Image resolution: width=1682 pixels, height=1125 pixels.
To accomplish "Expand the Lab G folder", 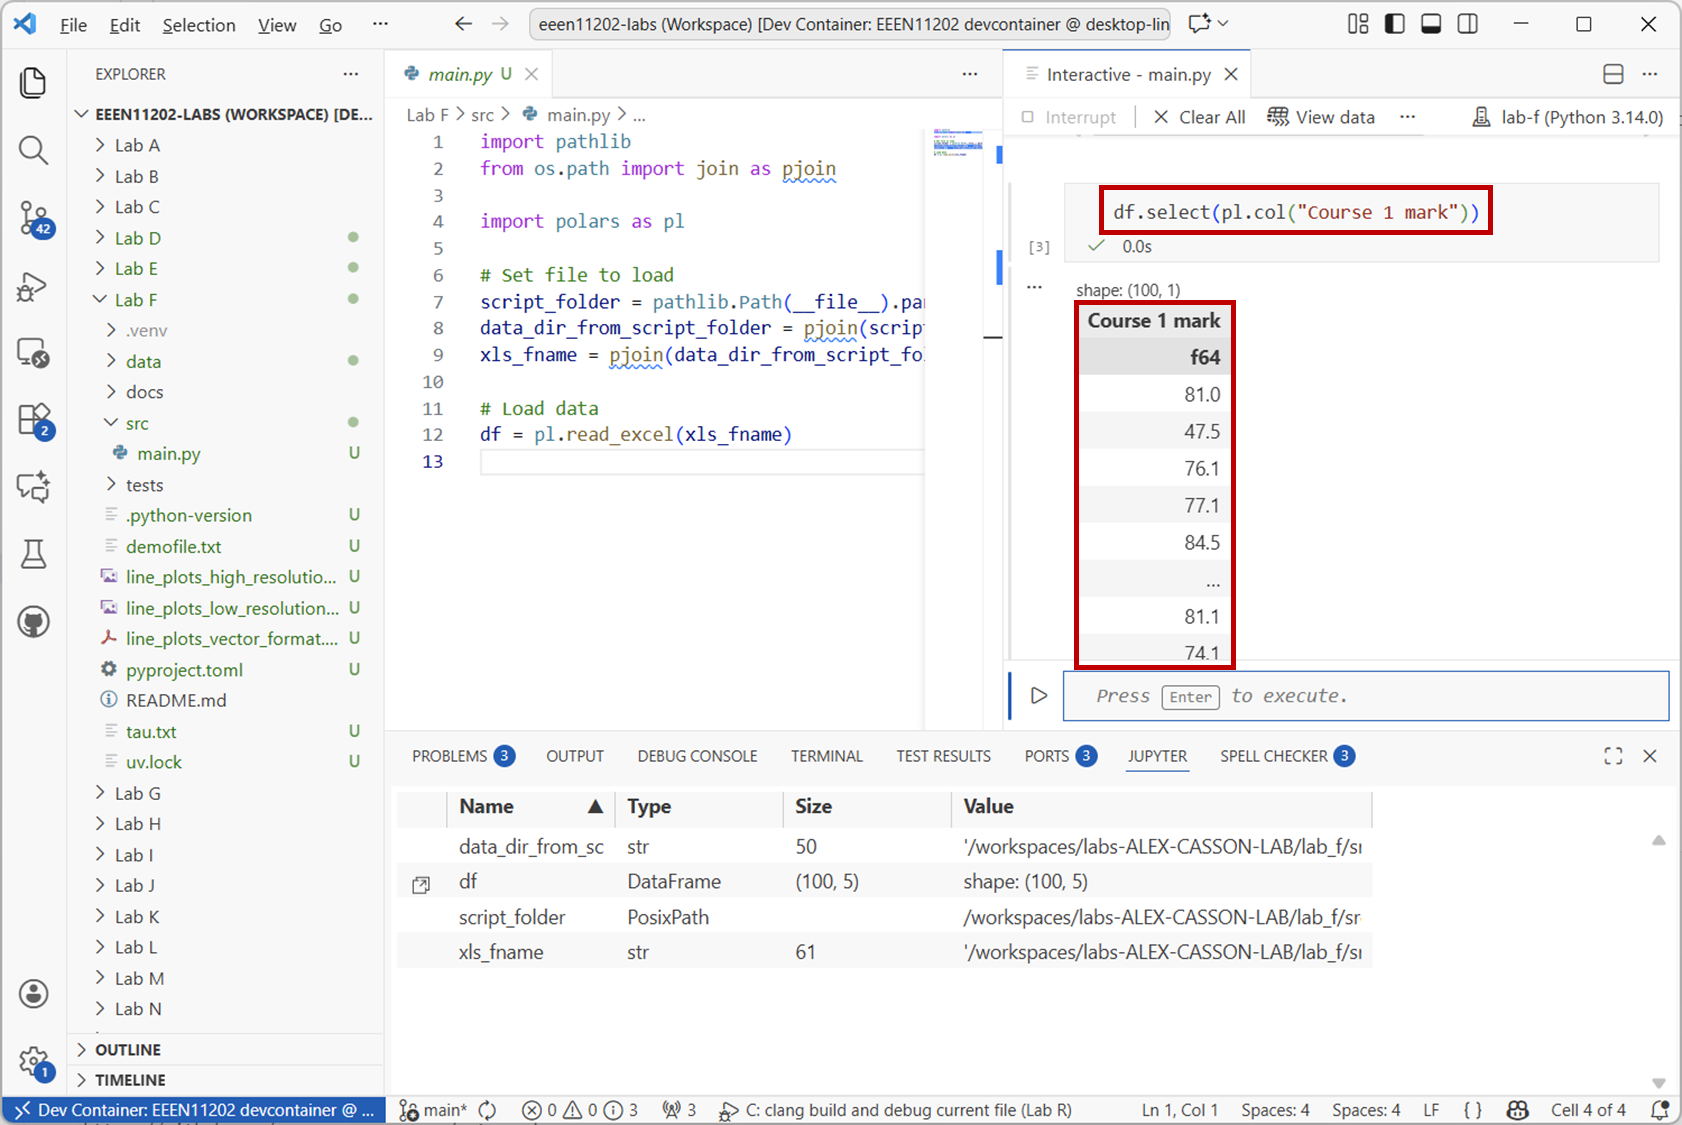I will [x=137, y=793].
